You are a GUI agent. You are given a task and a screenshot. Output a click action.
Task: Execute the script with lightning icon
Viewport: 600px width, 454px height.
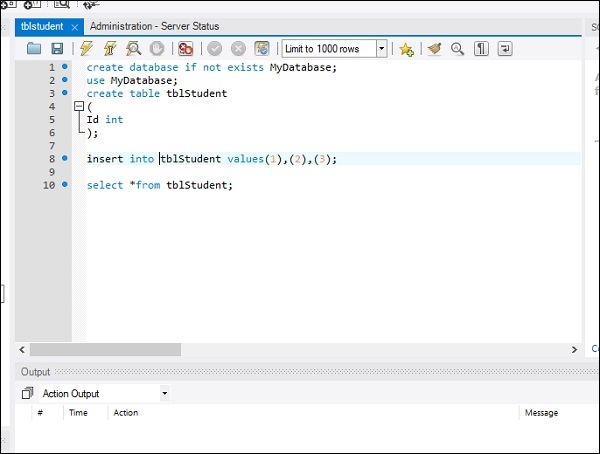(x=86, y=49)
